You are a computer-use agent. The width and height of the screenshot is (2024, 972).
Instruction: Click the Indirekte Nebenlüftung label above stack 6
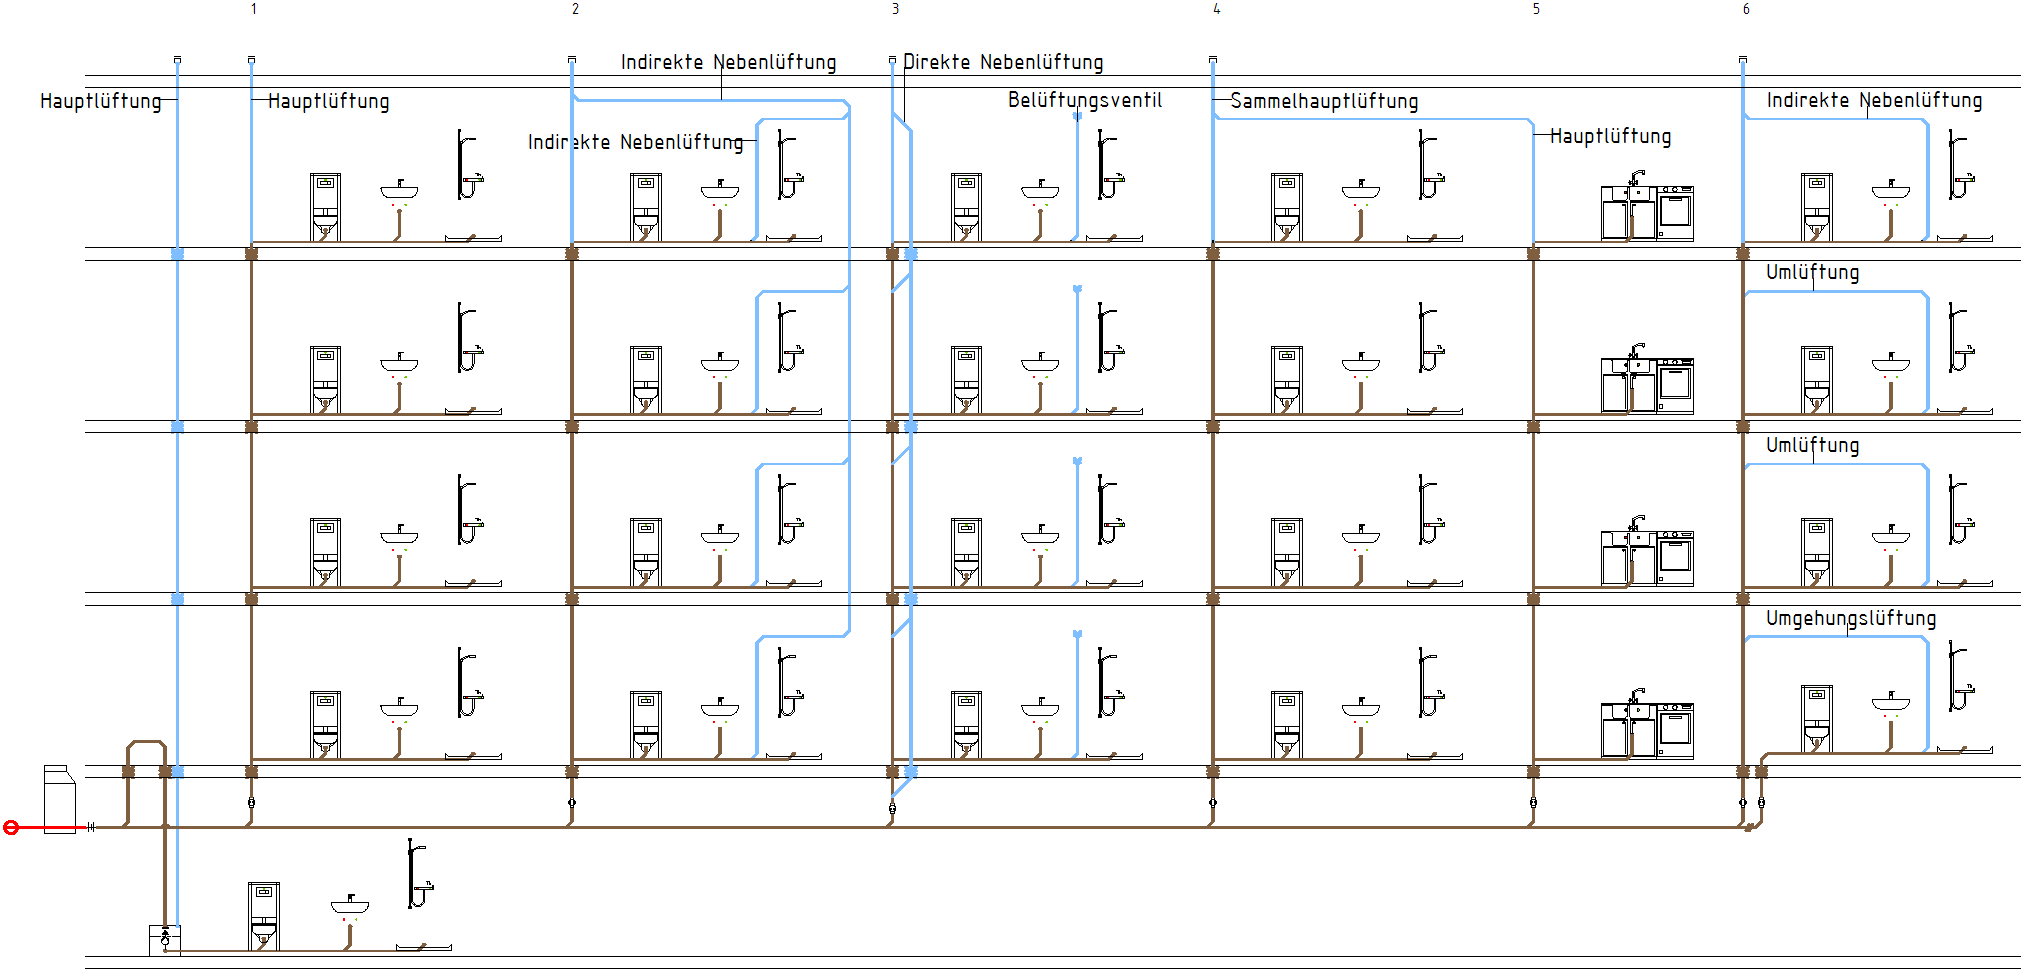(x=1874, y=100)
